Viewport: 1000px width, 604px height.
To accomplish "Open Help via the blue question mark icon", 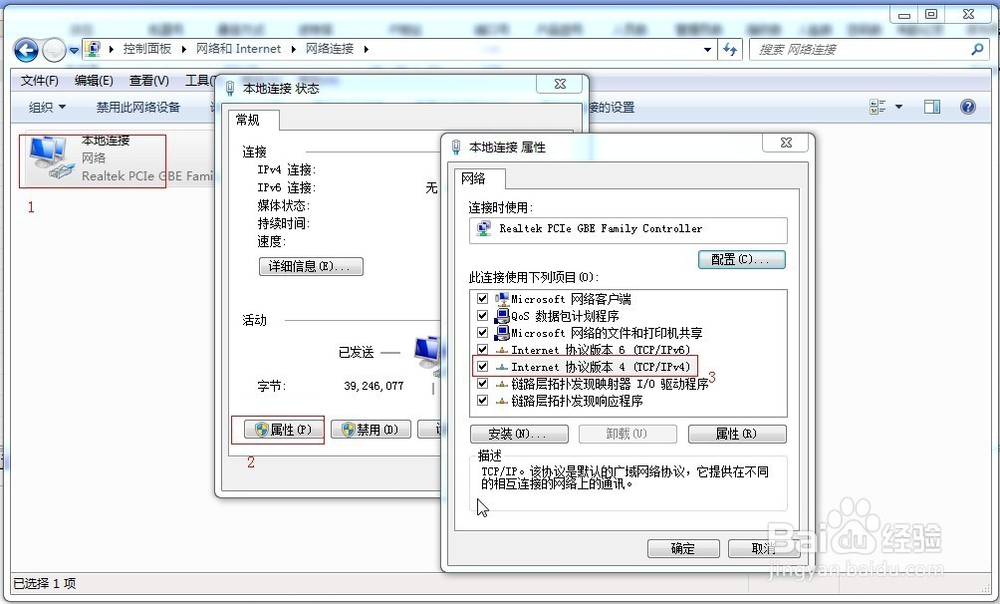I will 967,107.
